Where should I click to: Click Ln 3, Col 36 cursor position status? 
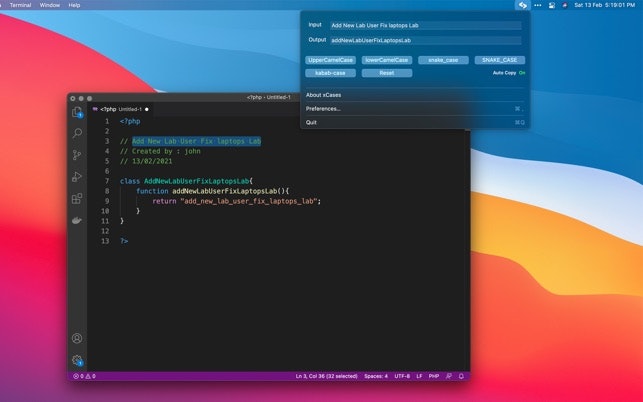pos(327,376)
